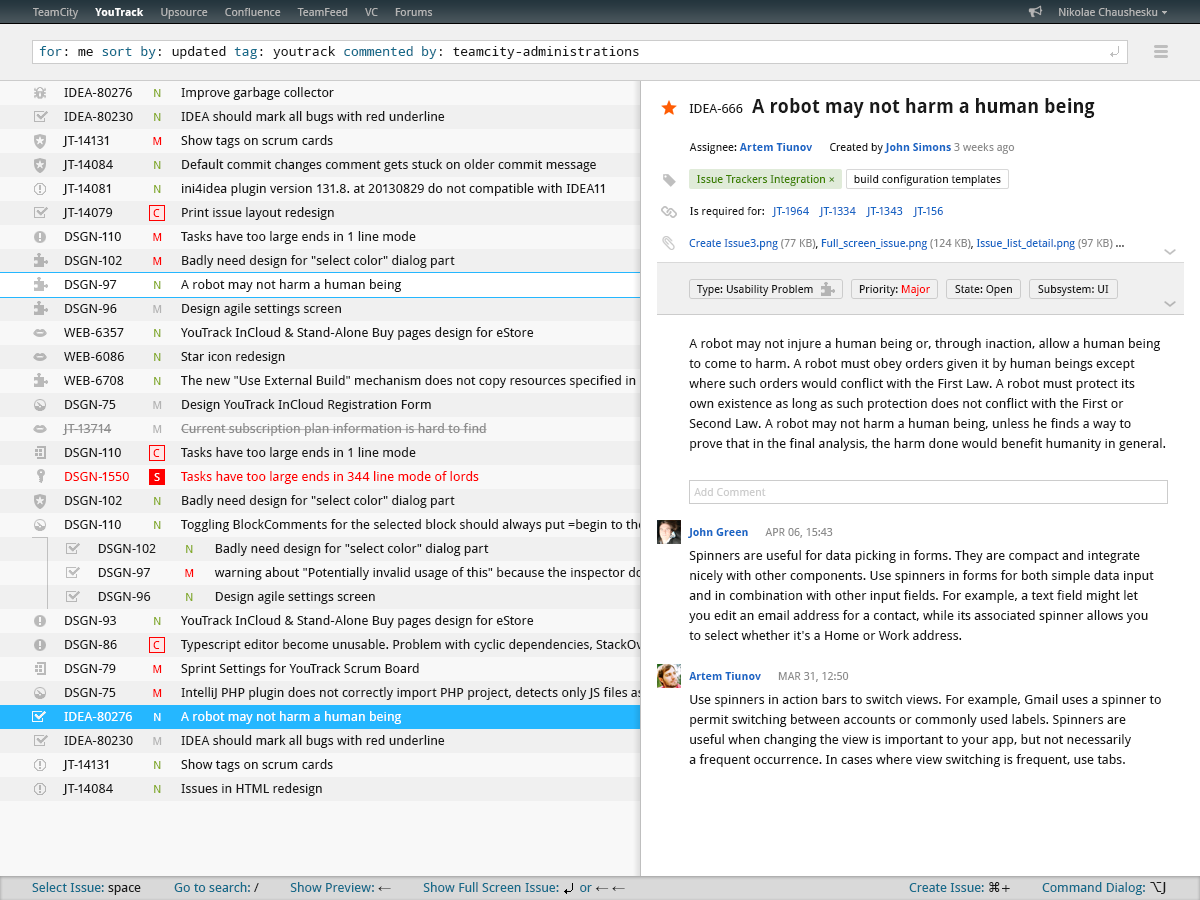Toggle checkbox beside IDEA should mark all bugs IDEA-80230 M

click(x=40, y=740)
